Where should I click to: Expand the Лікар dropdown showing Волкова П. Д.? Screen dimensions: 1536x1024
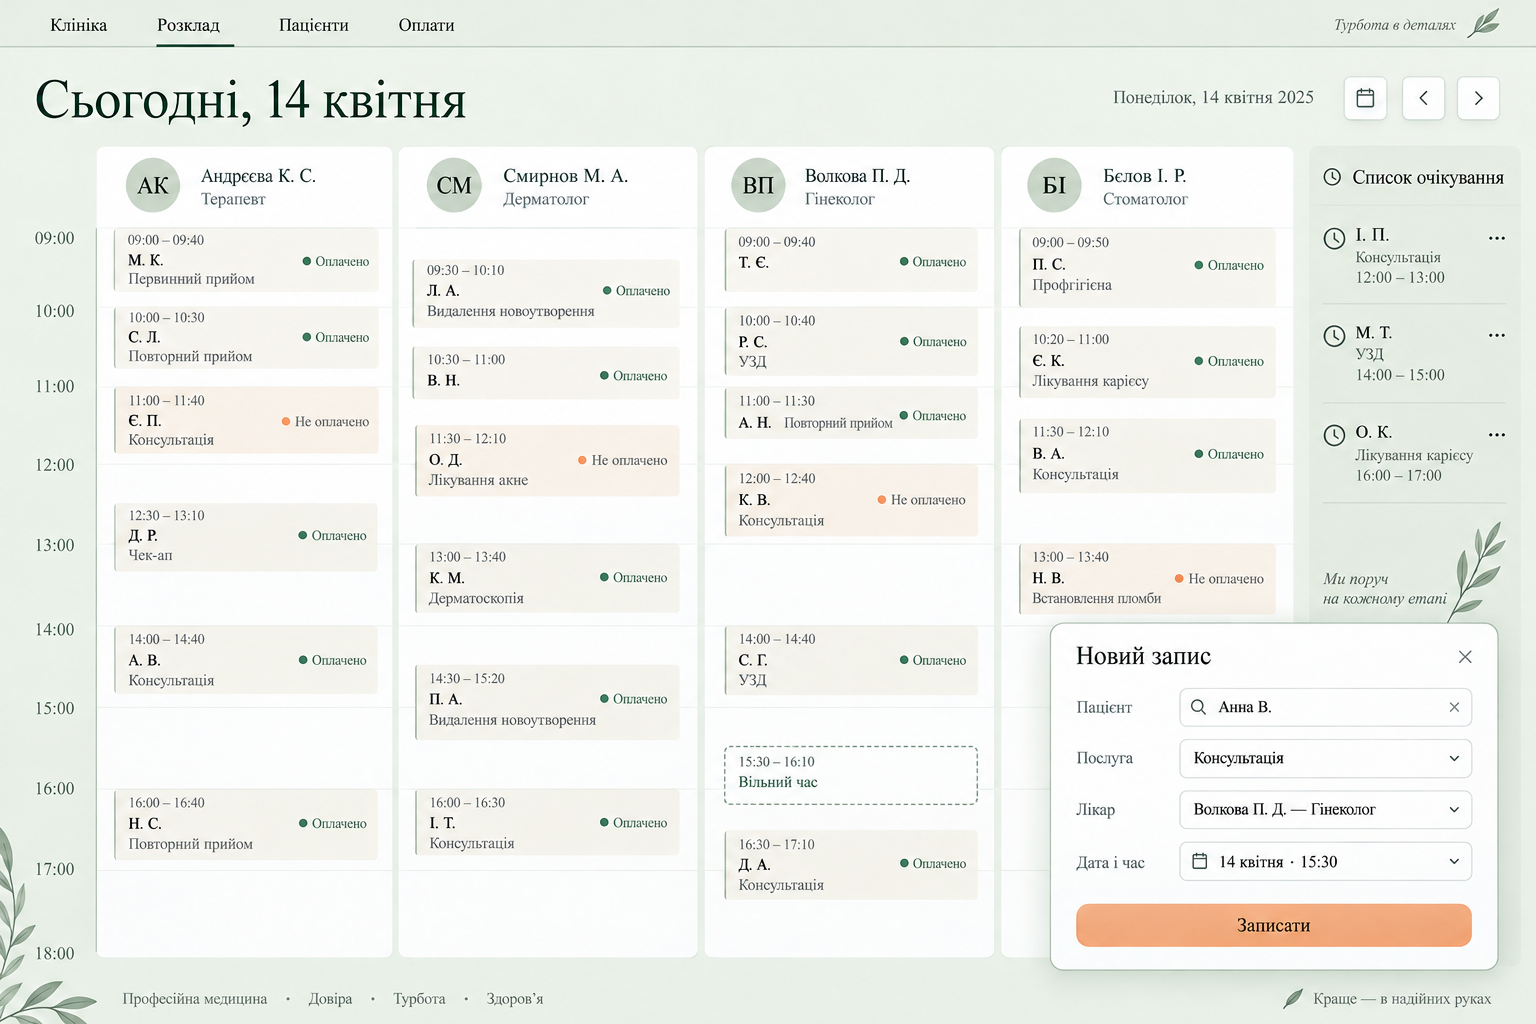[x=1325, y=810]
